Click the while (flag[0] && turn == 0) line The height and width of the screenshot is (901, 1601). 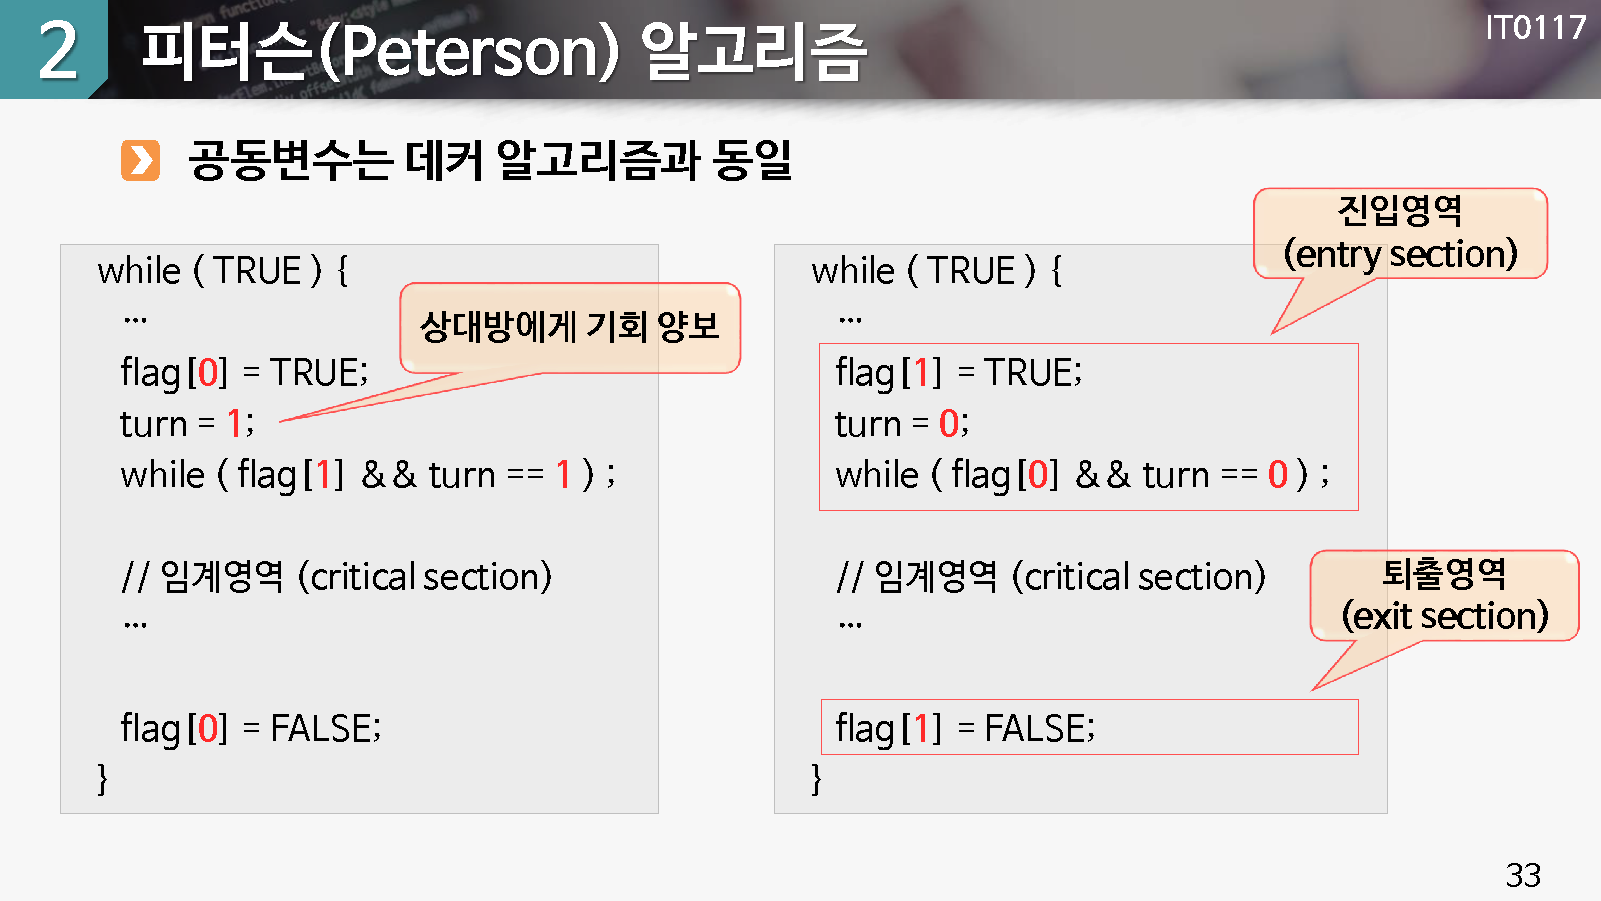pos(1082,474)
